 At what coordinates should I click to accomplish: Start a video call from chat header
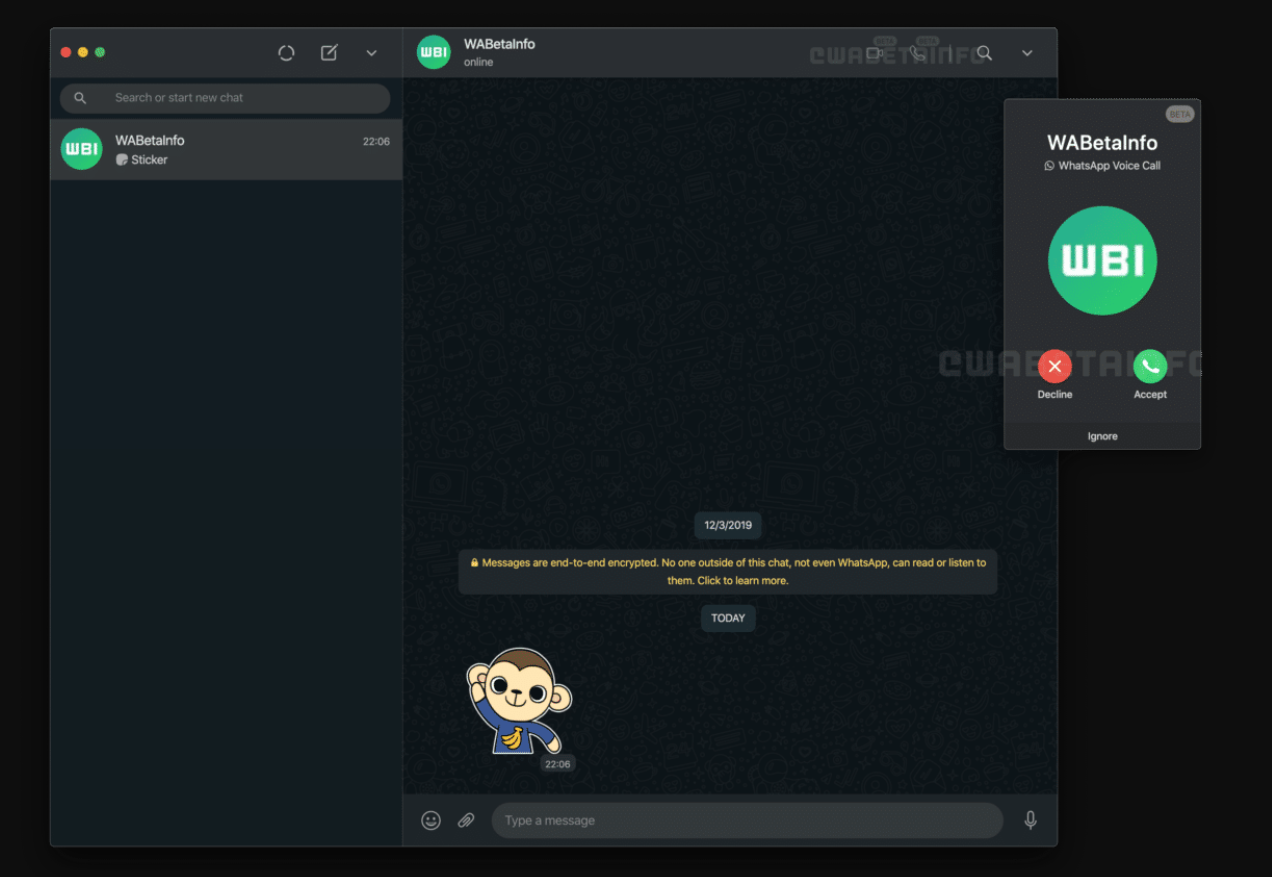876,52
